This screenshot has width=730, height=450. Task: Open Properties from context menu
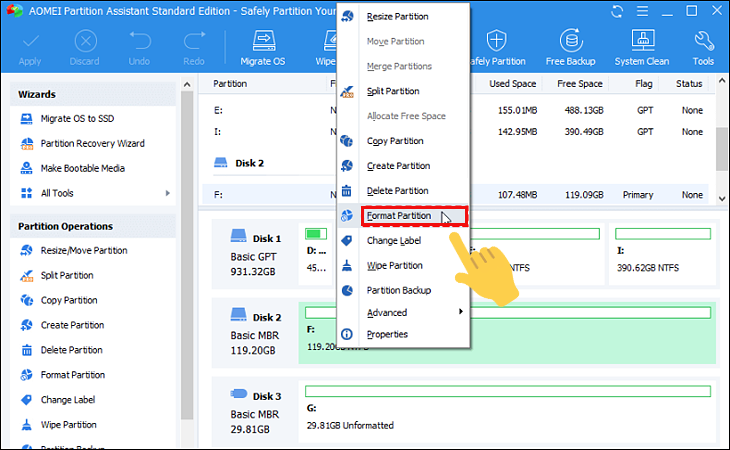coord(403,334)
